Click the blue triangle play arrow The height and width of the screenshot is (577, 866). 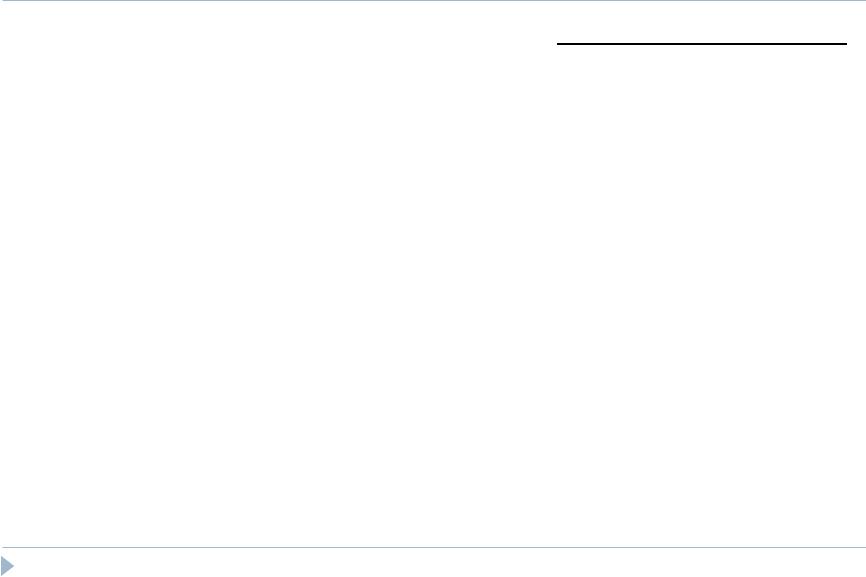pyautogui.click(x=7, y=566)
